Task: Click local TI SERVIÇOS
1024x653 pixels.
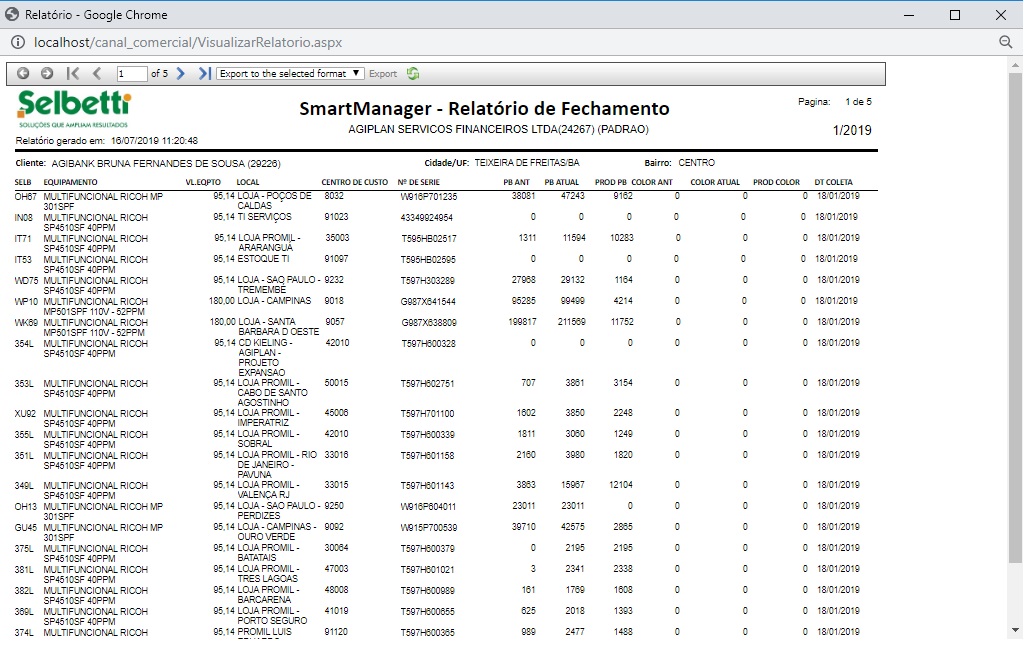Action: (x=264, y=217)
